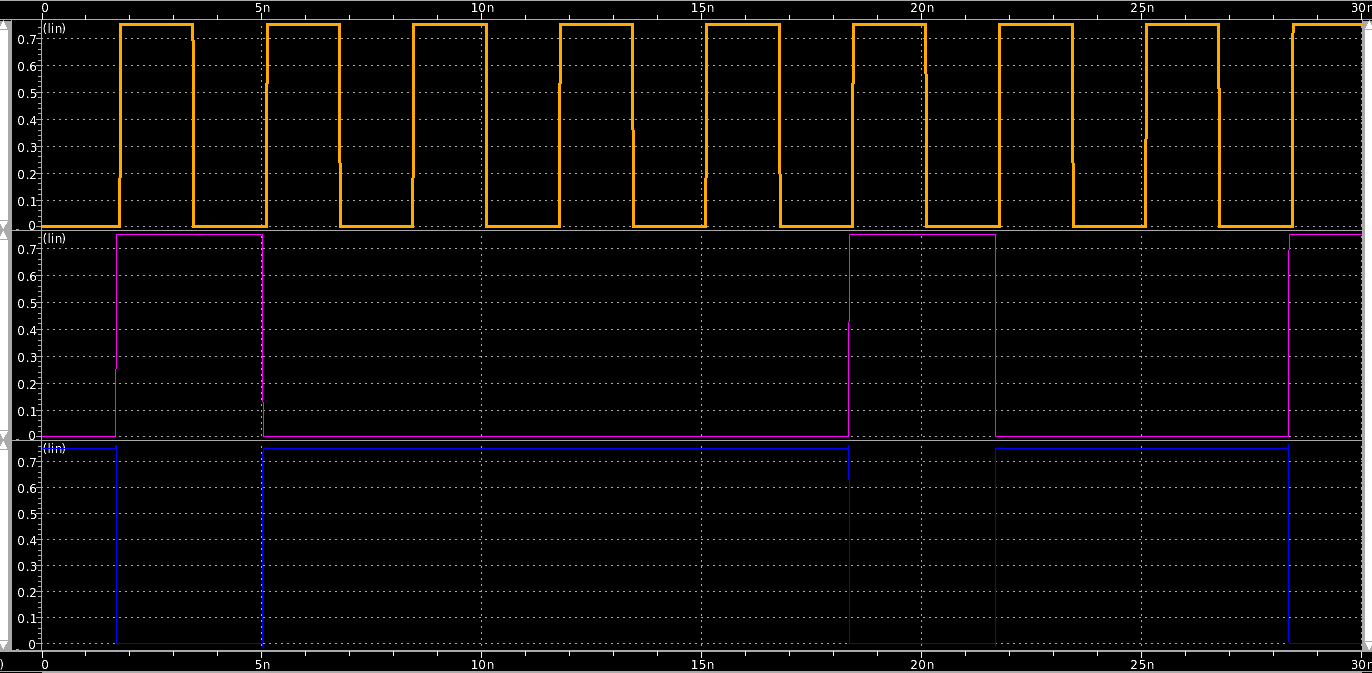Click the 0.7 label on the magenta panel's y-axis

27,249
